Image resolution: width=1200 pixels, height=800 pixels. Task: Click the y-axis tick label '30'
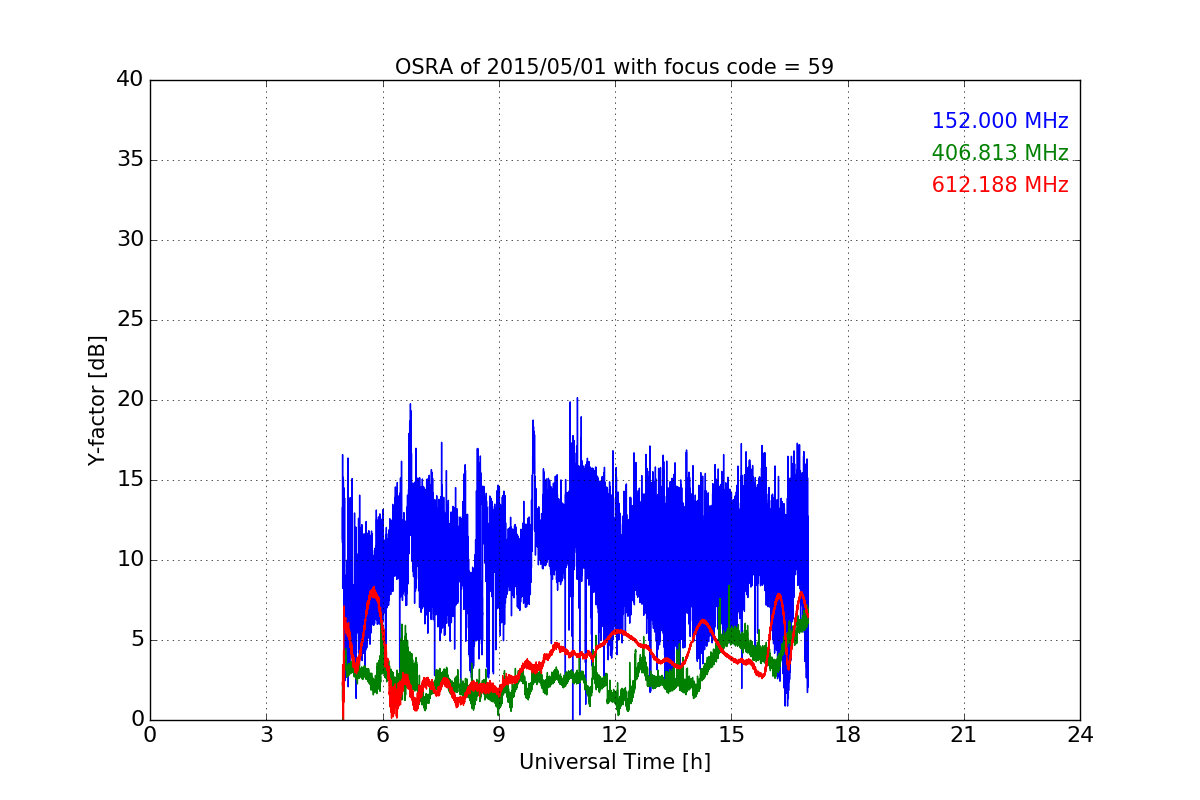tap(130, 240)
